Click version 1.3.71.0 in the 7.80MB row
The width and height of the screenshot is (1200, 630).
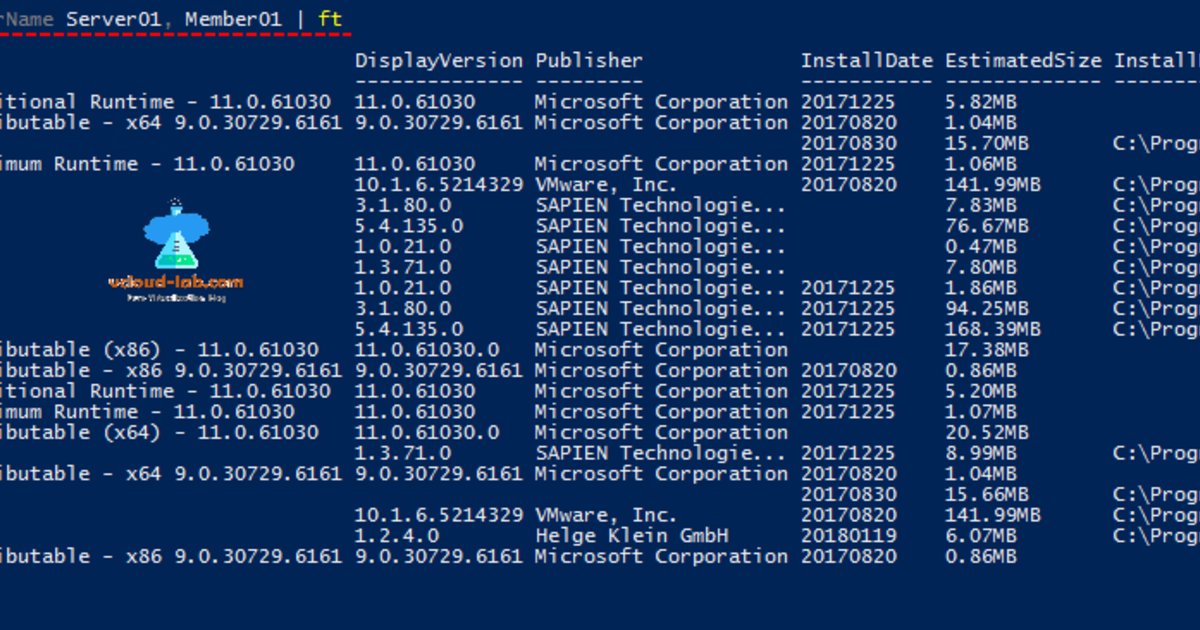(x=403, y=267)
